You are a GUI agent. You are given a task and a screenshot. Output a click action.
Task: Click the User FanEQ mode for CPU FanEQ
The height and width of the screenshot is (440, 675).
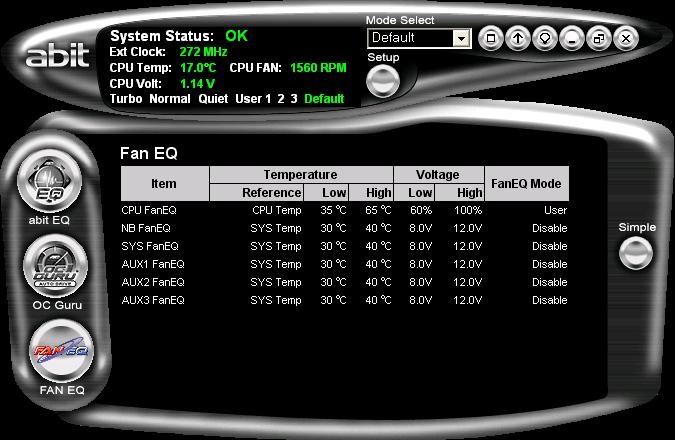click(x=555, y=210)
